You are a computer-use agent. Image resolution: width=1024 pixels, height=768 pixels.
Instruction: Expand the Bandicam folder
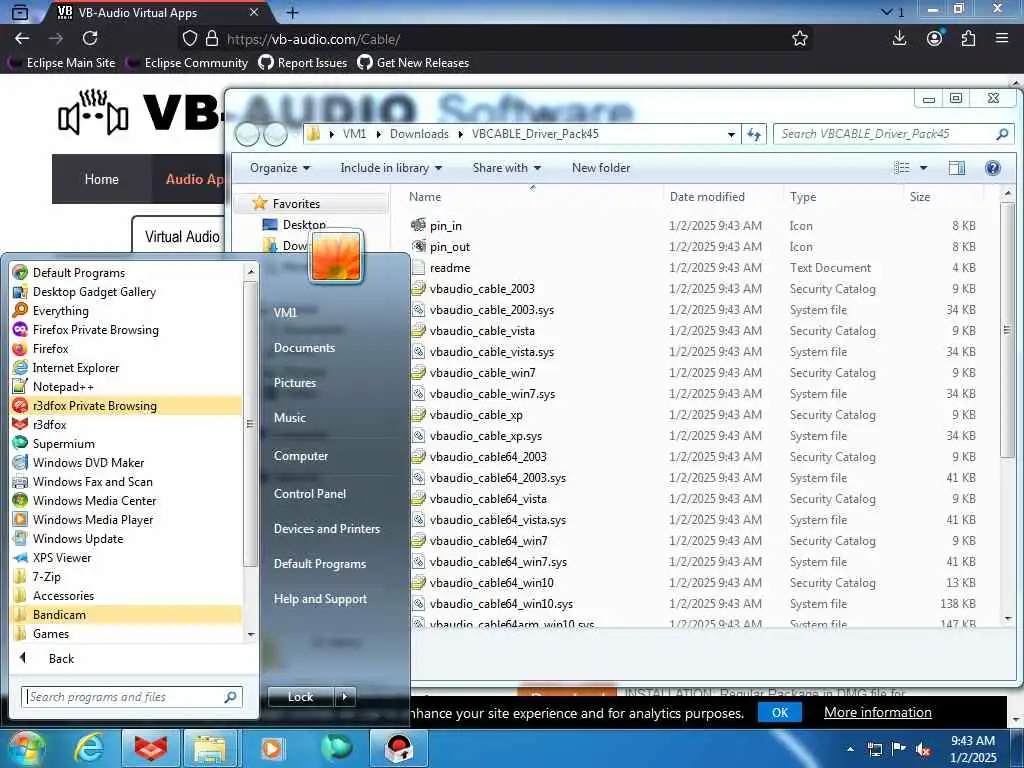(59, 613)
